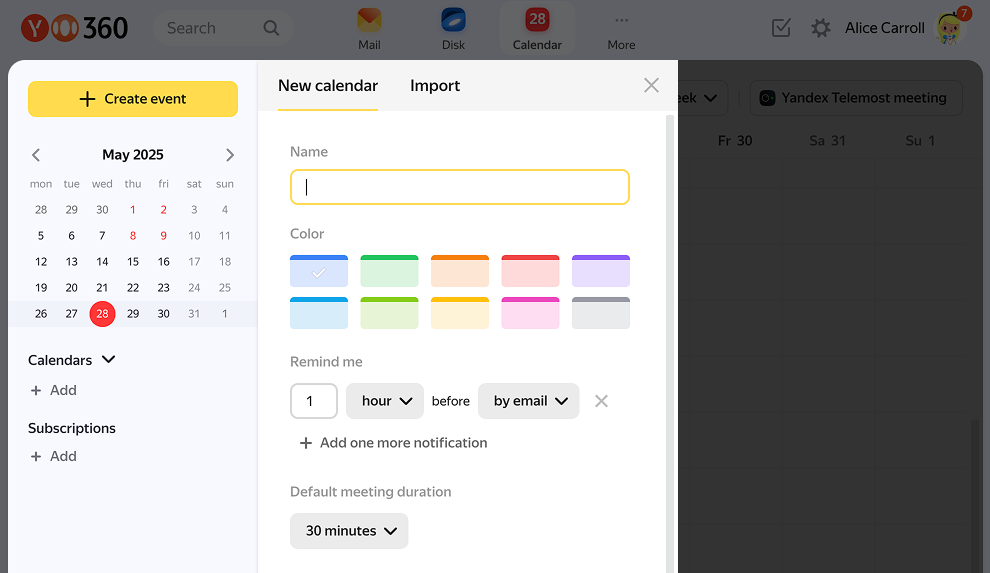
Task: Click the Create event button
Action: point(133,99)
